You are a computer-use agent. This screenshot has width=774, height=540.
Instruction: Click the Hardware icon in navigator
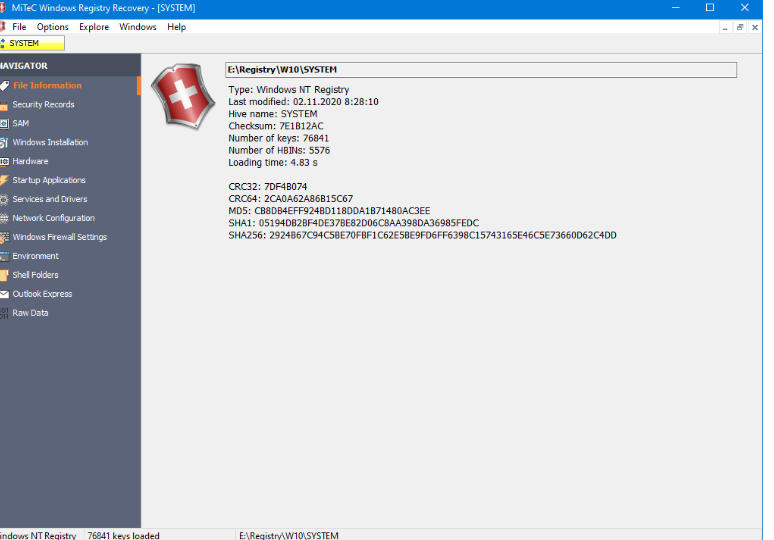pos(4,162)
